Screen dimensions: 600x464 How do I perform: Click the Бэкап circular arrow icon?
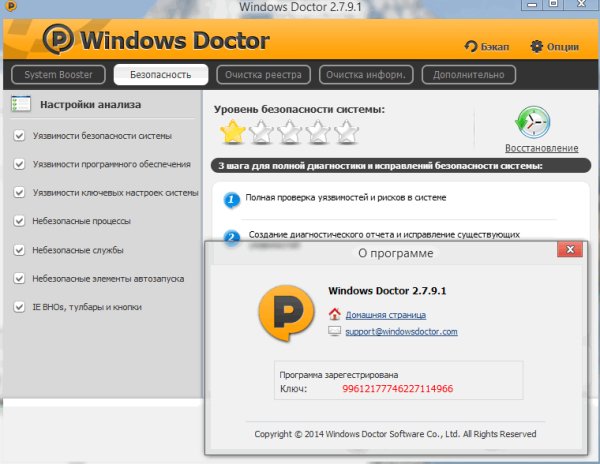(471, 47)
